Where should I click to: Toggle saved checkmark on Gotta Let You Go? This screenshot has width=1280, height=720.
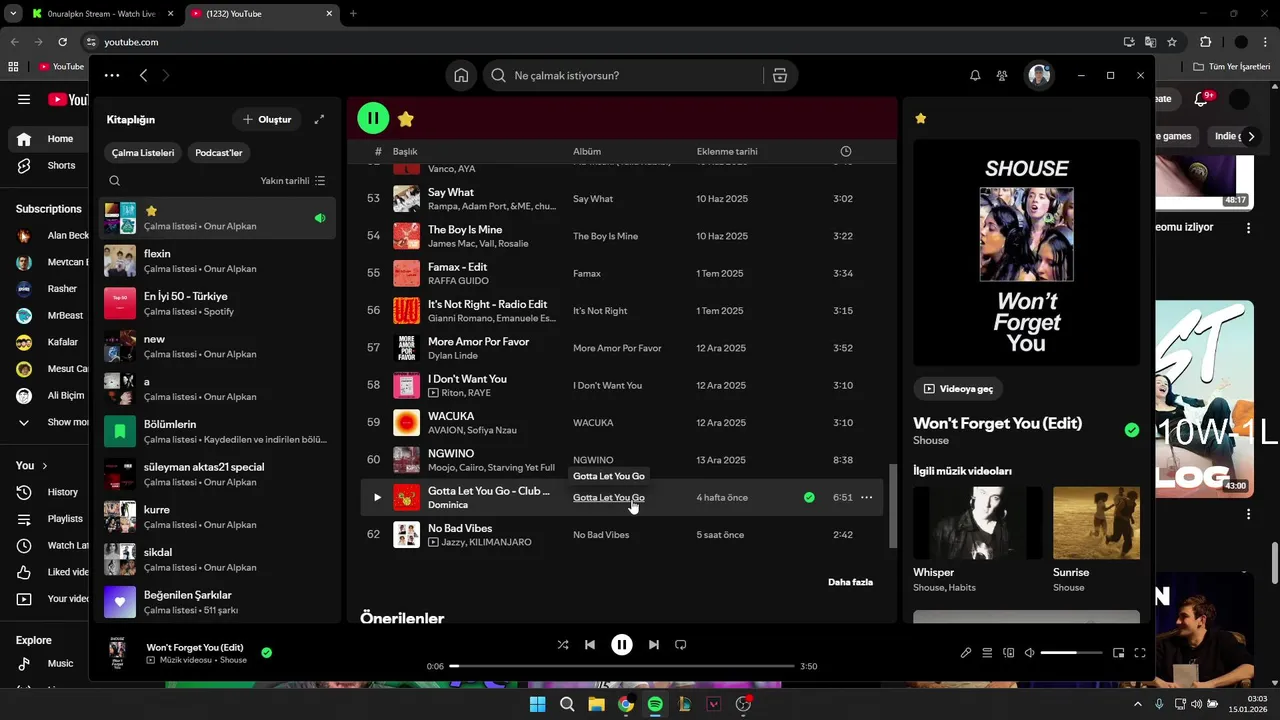click(x=809, y=497)
